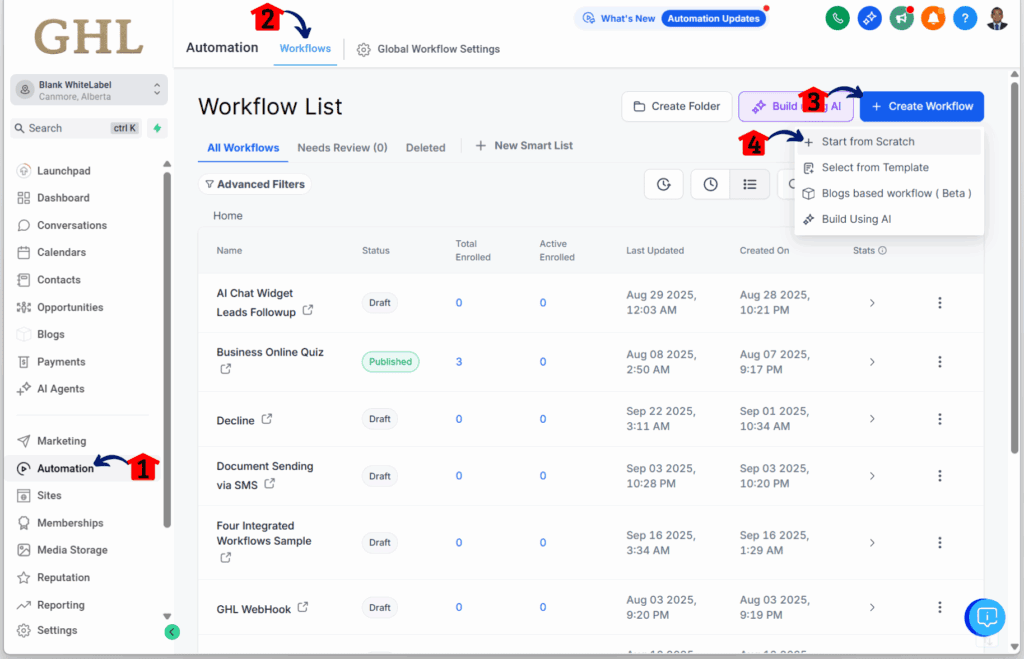Go to Contacts in sidebar

pyautogui.click(x=59, y=280)
